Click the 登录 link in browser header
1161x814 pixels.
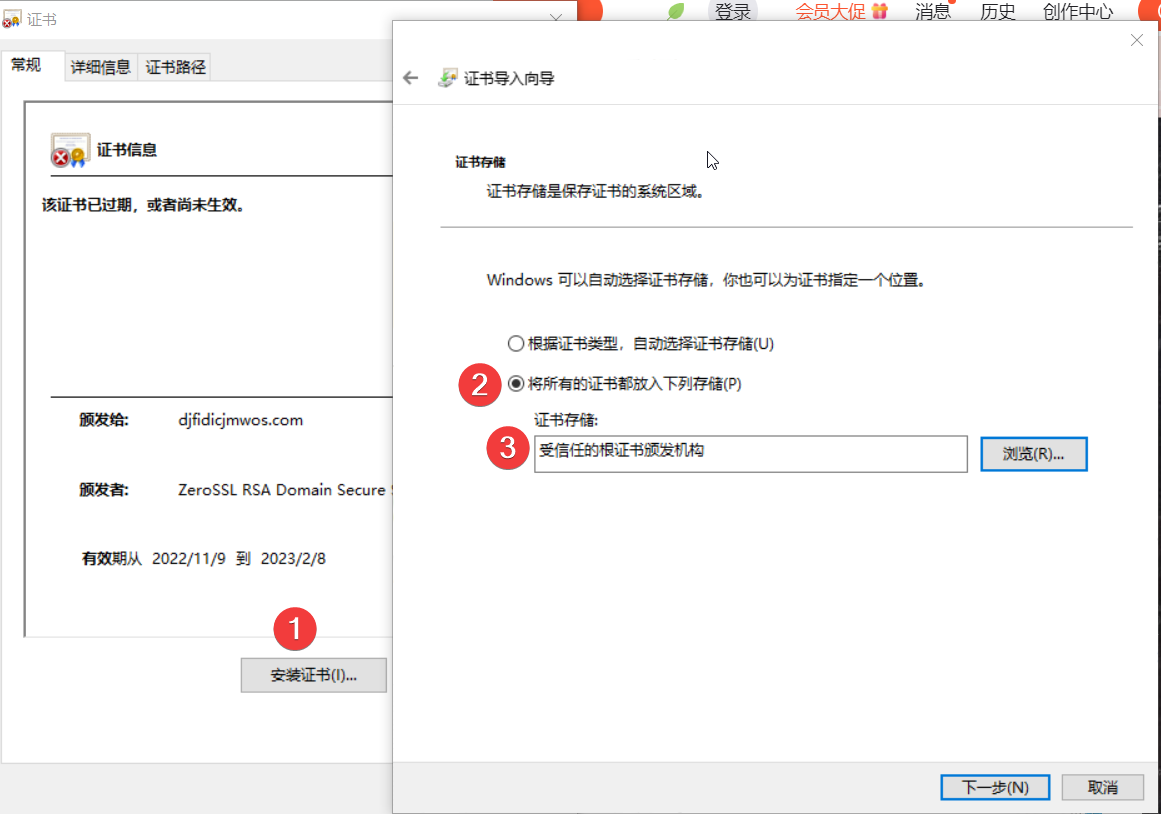click(x=733, y=12)
